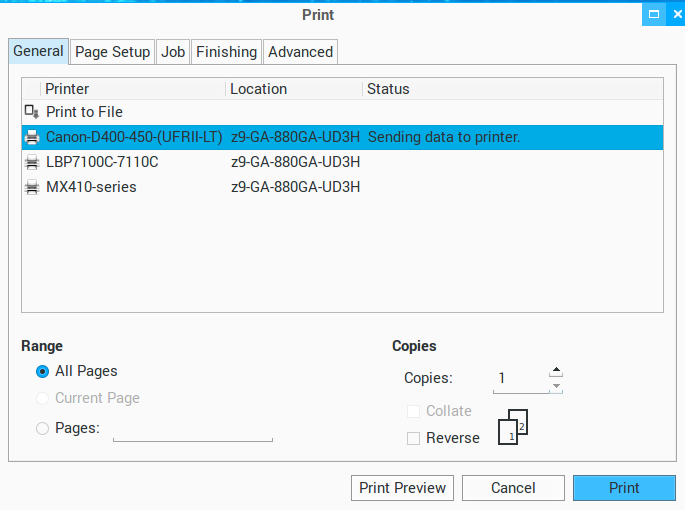Click the collate page order icon

click(x=512, y=427)
